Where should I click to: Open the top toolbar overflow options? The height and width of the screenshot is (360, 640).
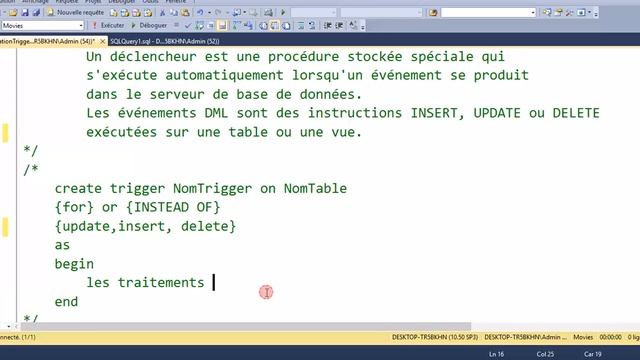click(596, 13)
